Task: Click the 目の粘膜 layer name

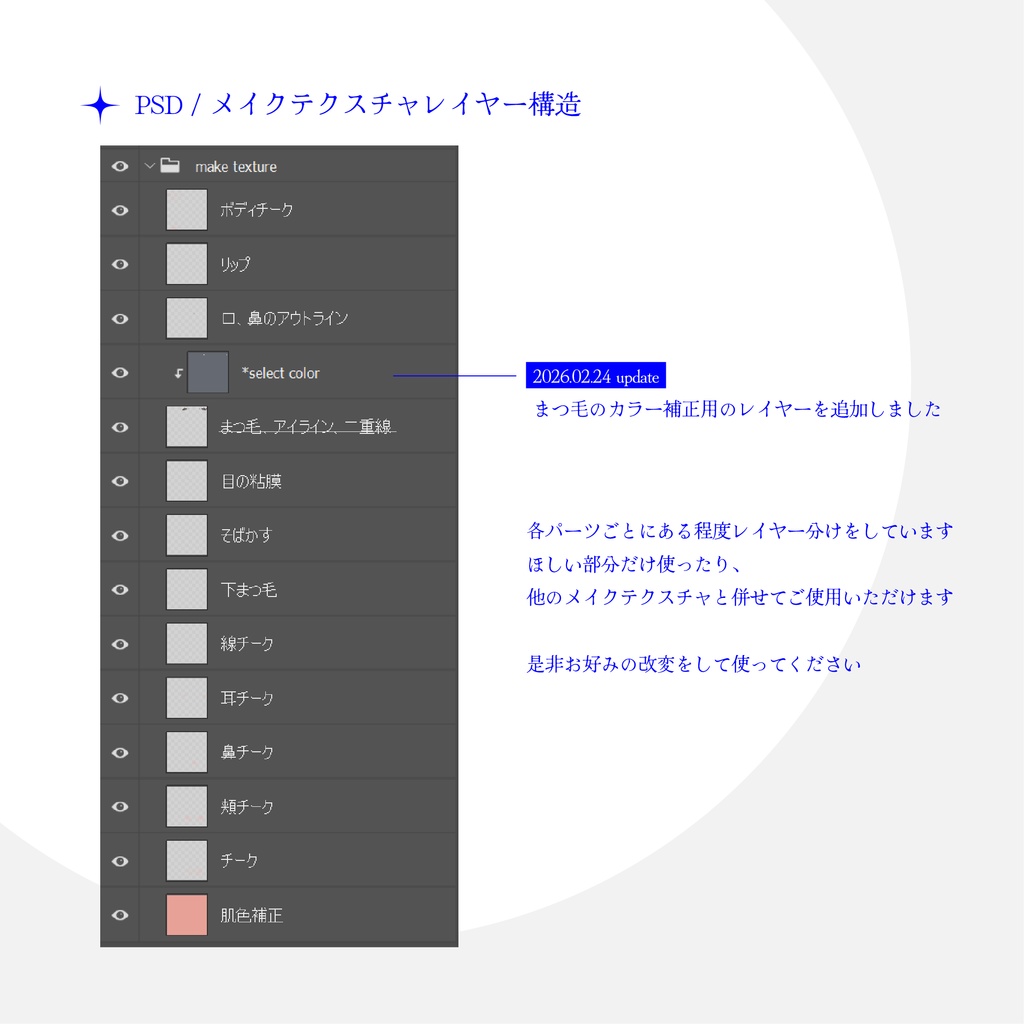Action: [251, 481]
